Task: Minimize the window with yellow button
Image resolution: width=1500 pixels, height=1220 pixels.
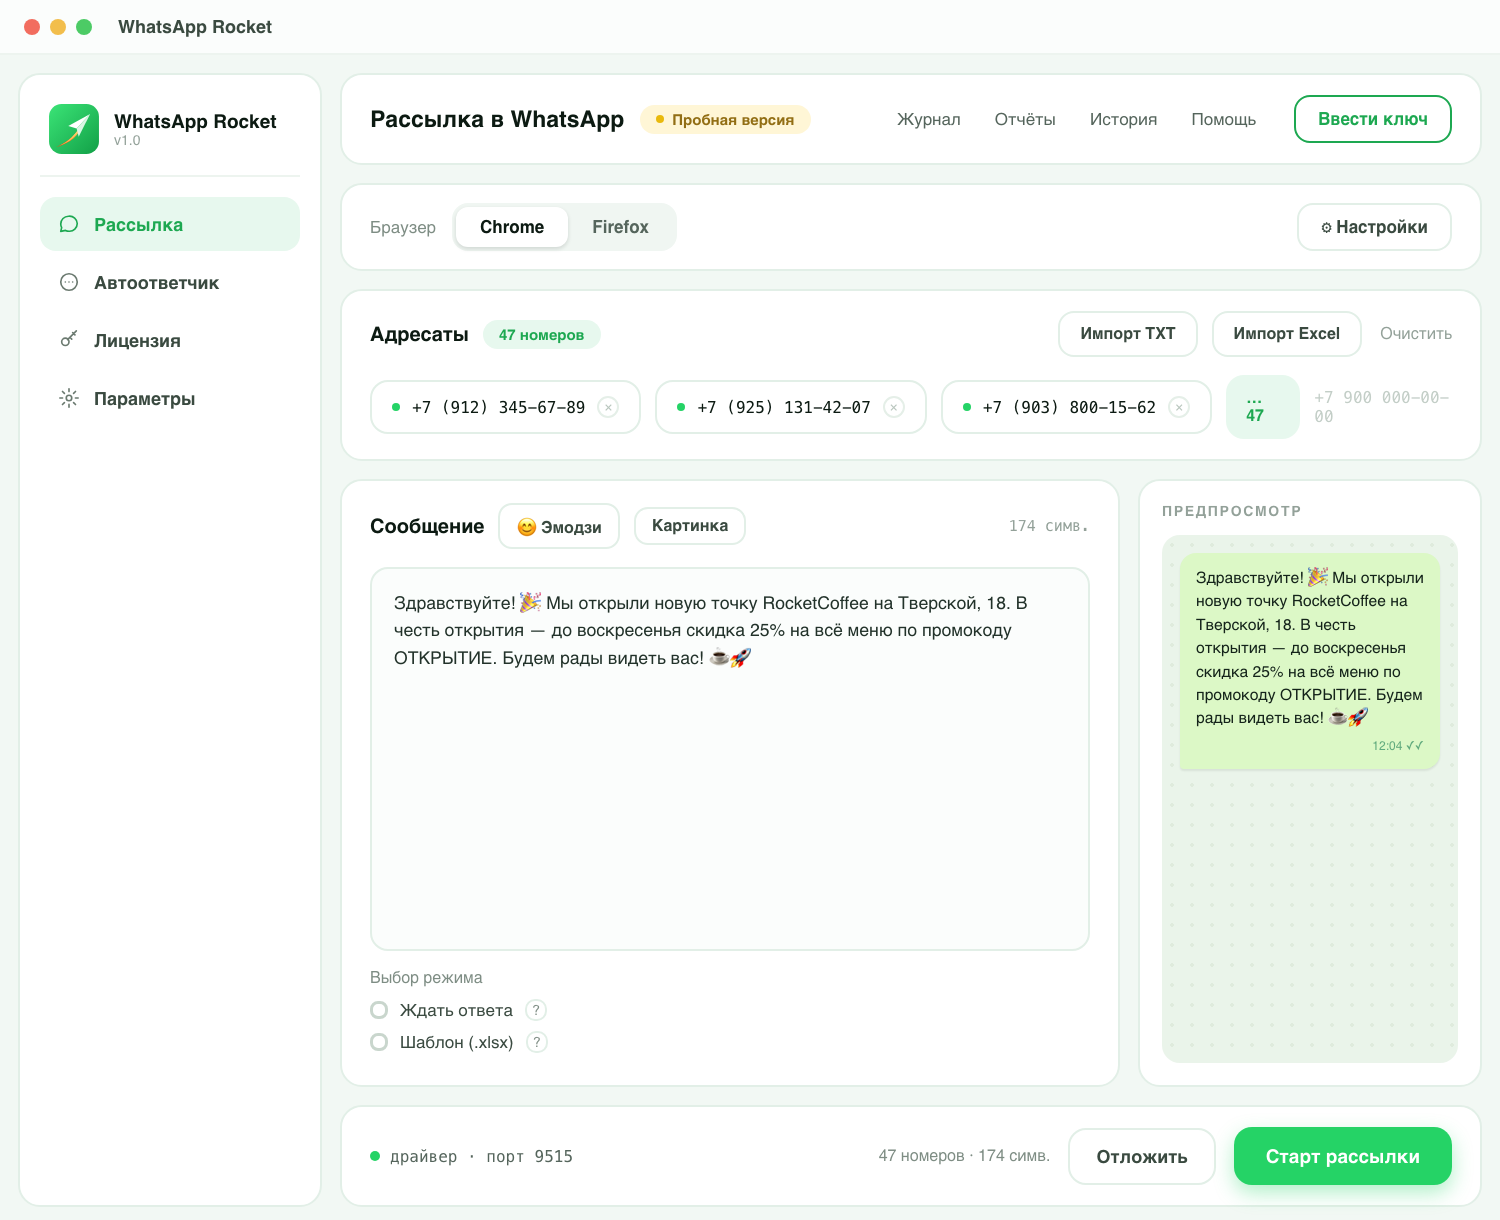Action: point(58,27)
